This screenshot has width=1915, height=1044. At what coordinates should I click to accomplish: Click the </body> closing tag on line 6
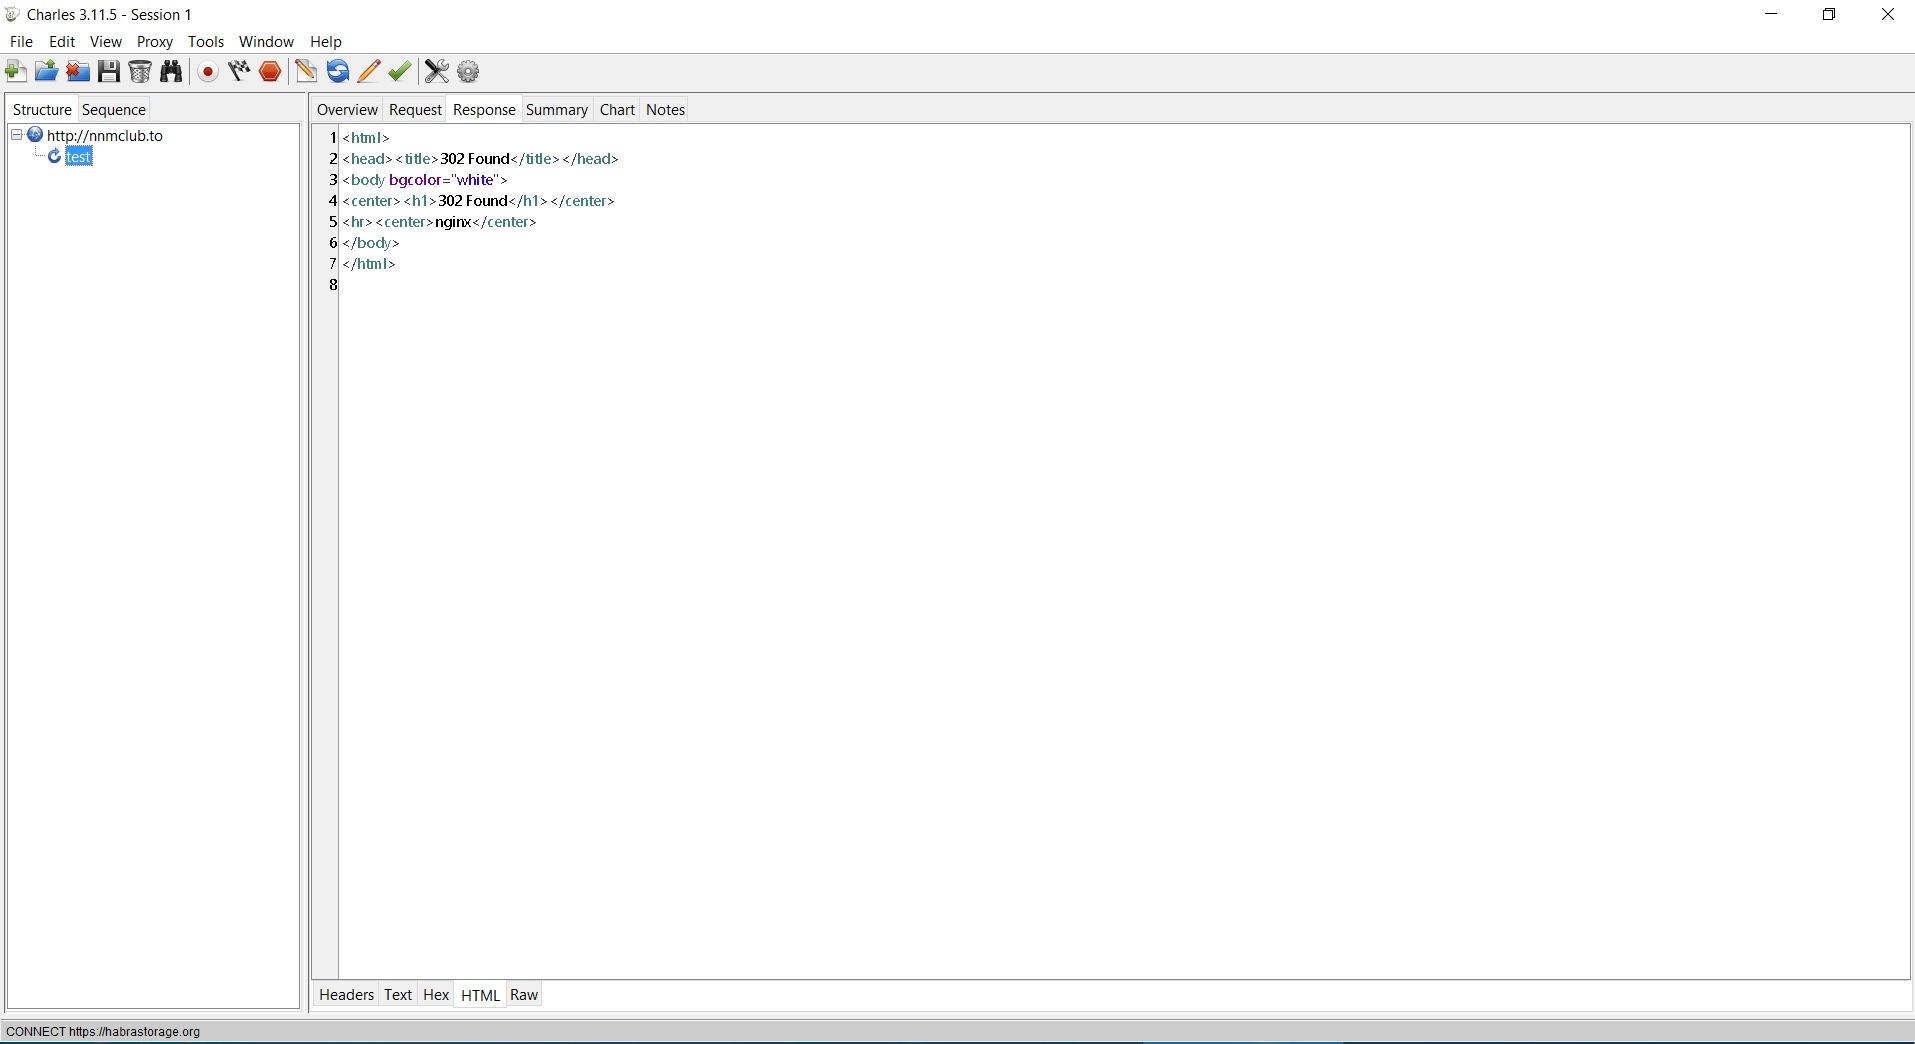371,243
